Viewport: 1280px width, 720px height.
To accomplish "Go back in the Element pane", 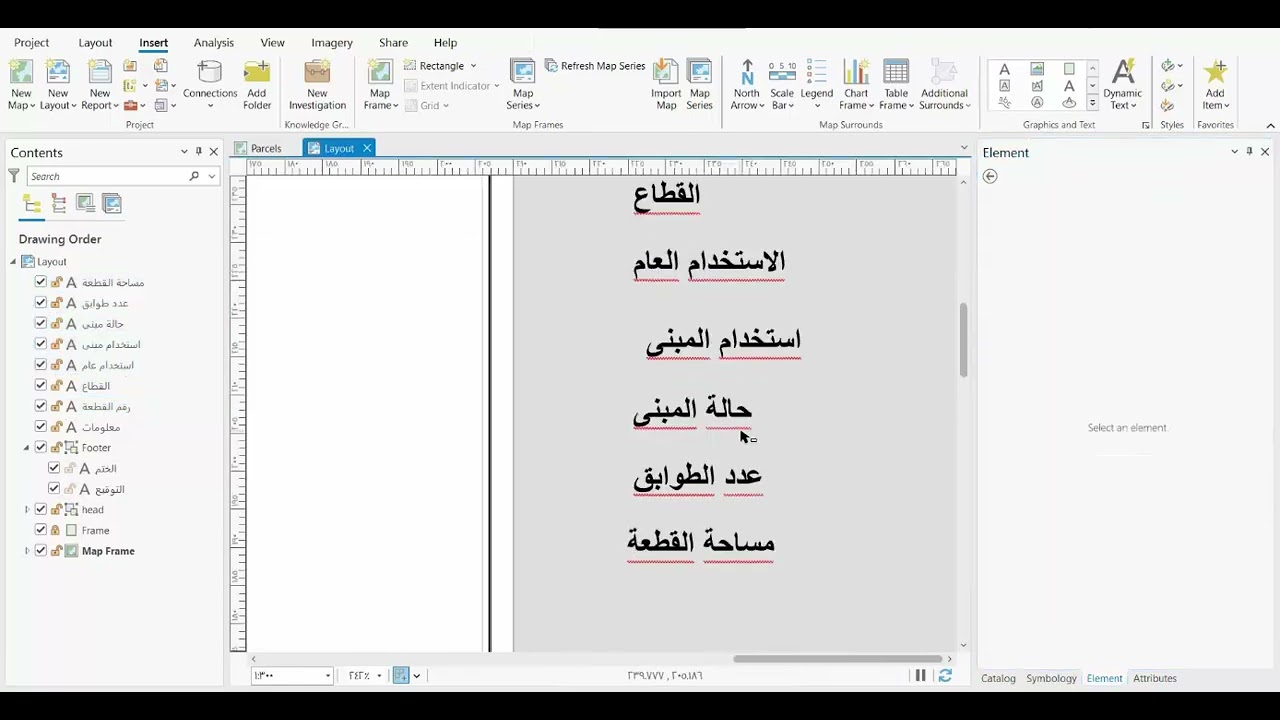I will (x=990, y=176).
